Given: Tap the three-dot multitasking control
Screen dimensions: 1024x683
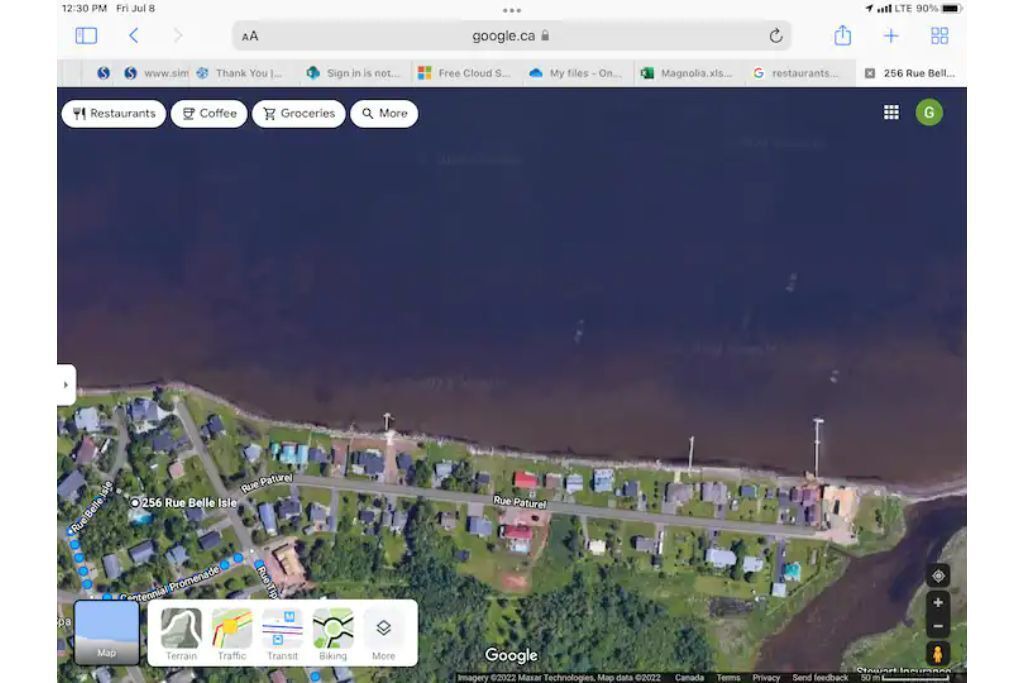Looking at the screenshot, I should pos(512,10).
